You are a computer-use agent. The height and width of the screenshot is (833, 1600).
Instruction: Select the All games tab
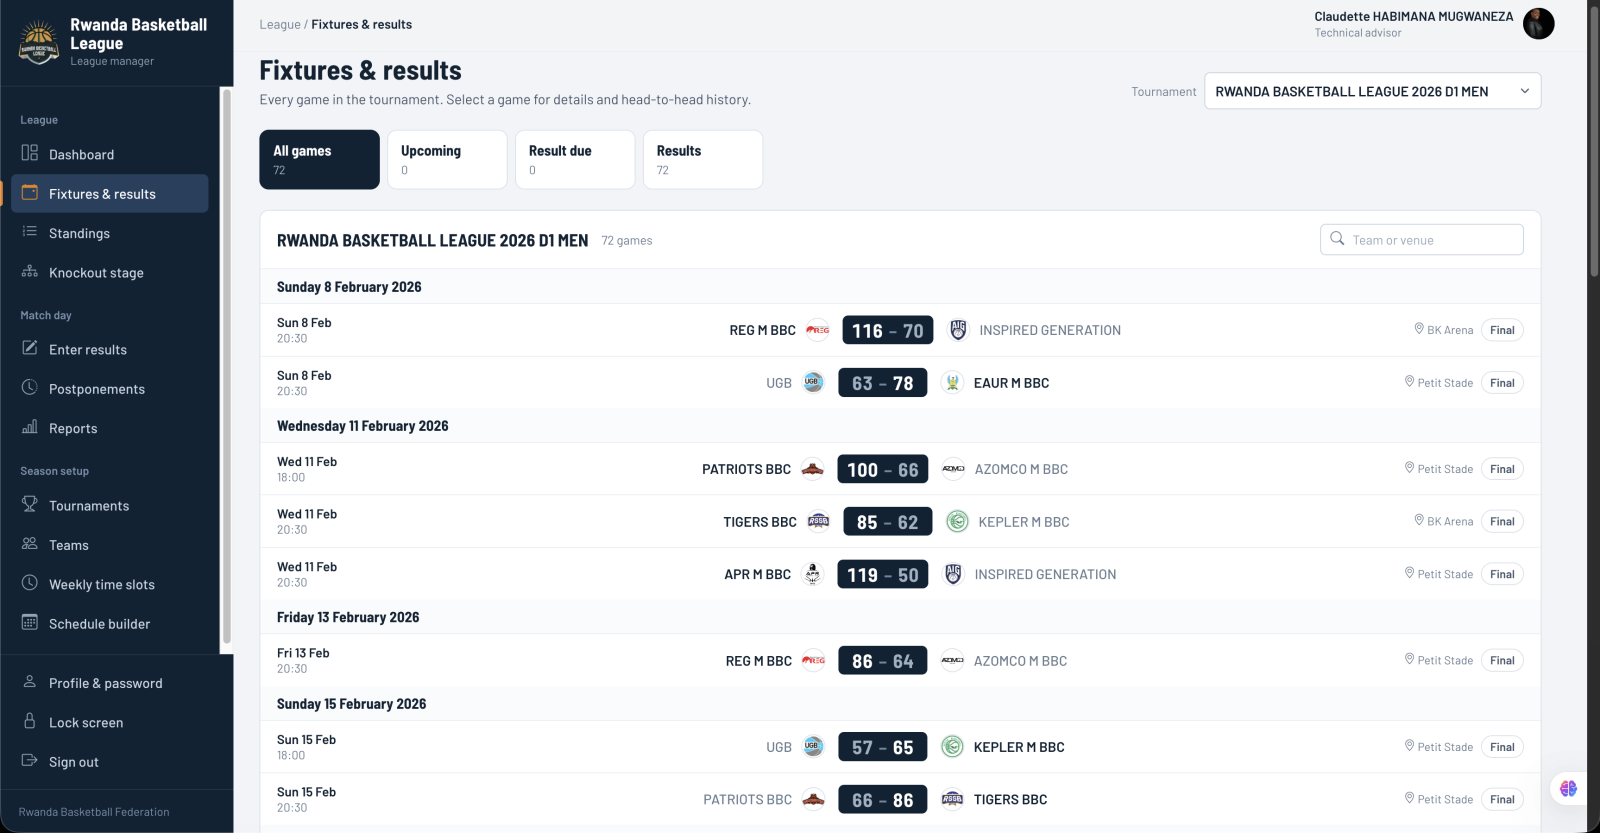[x=319, y=159]
